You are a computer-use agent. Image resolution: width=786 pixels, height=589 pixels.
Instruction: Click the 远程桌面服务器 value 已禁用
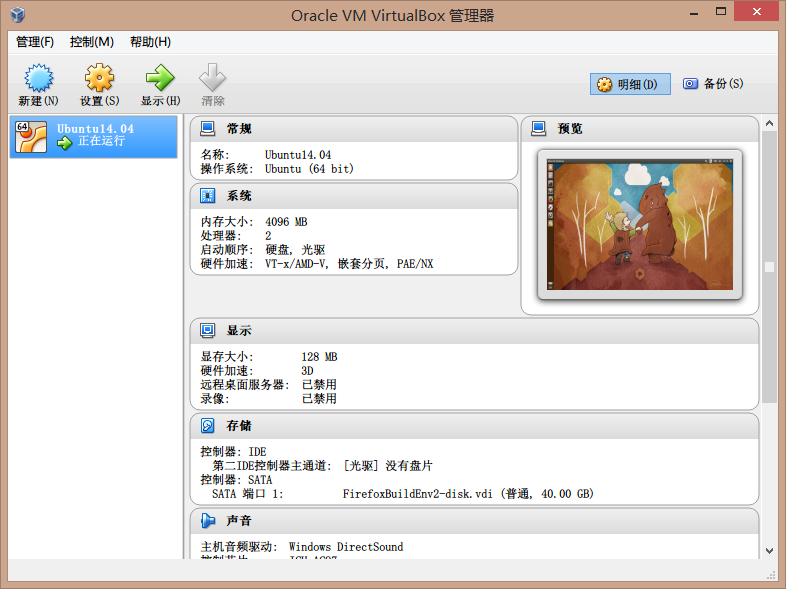coord(319,384)
